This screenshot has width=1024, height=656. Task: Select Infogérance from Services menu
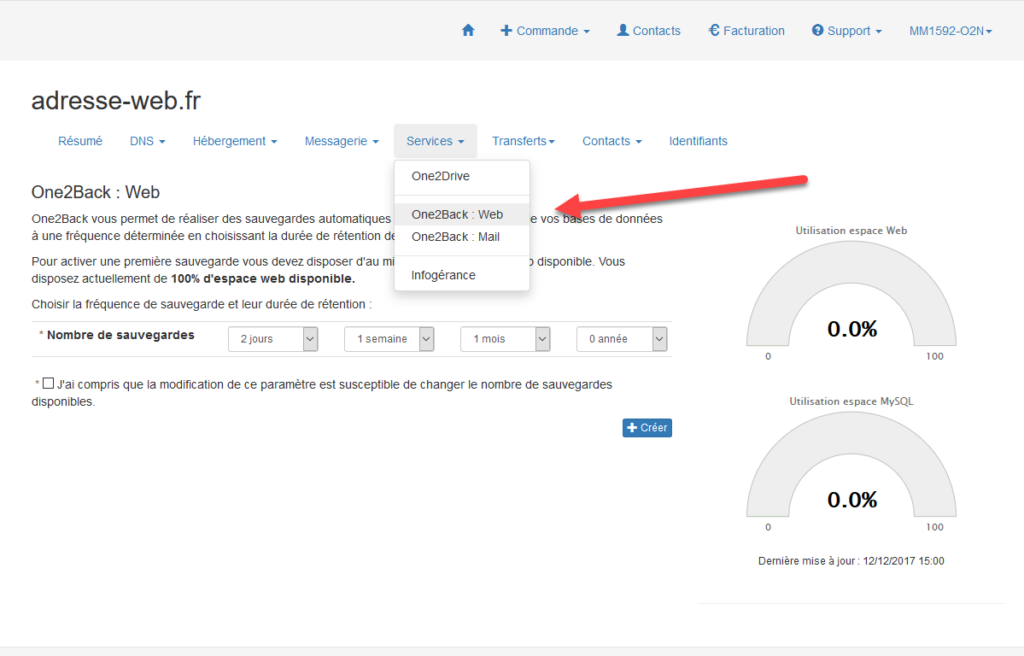(462, 276)
